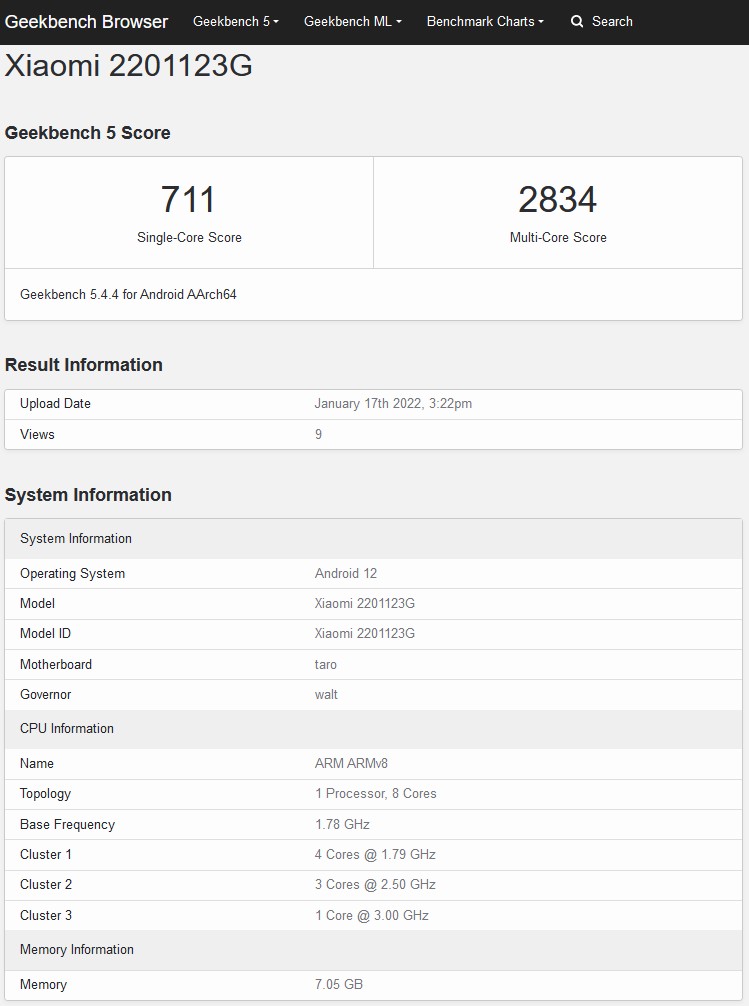Select the Upload Date label

[55, 404]
